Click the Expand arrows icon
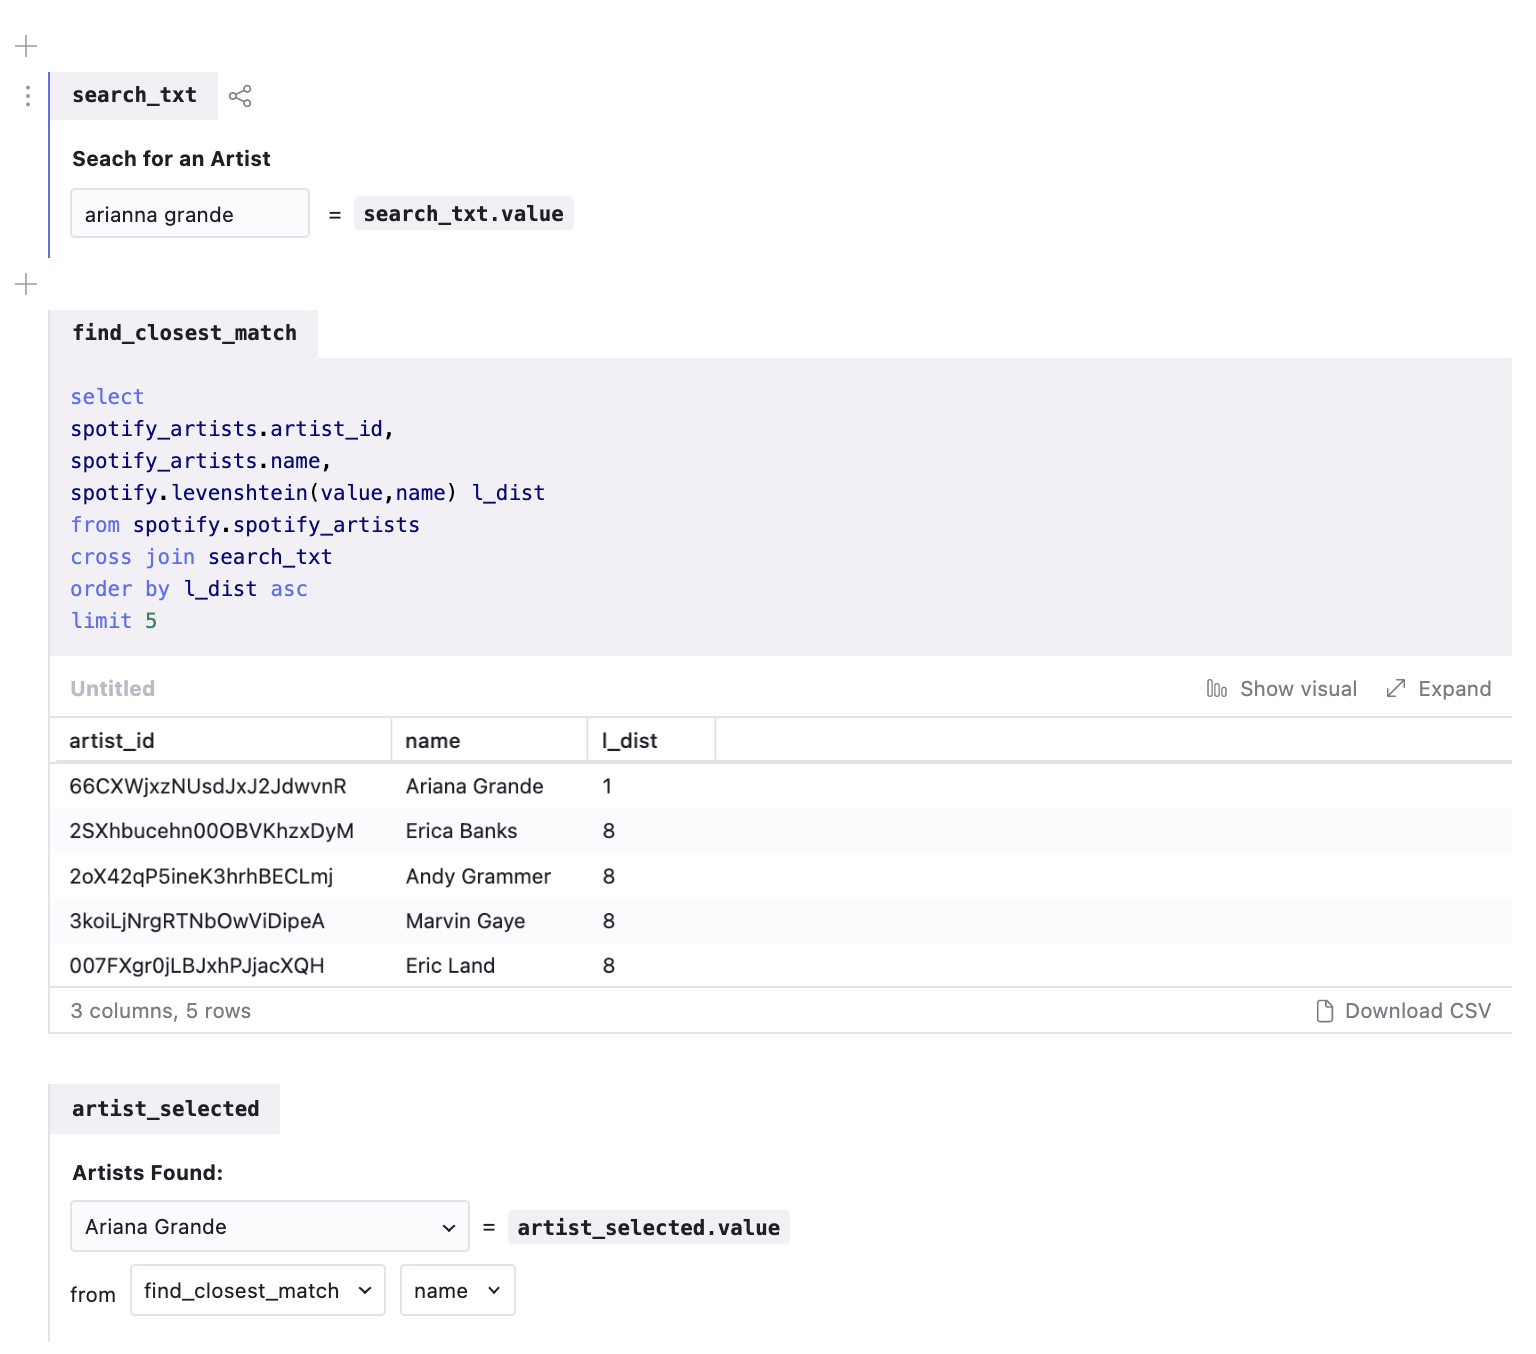 pos(1396,689)
